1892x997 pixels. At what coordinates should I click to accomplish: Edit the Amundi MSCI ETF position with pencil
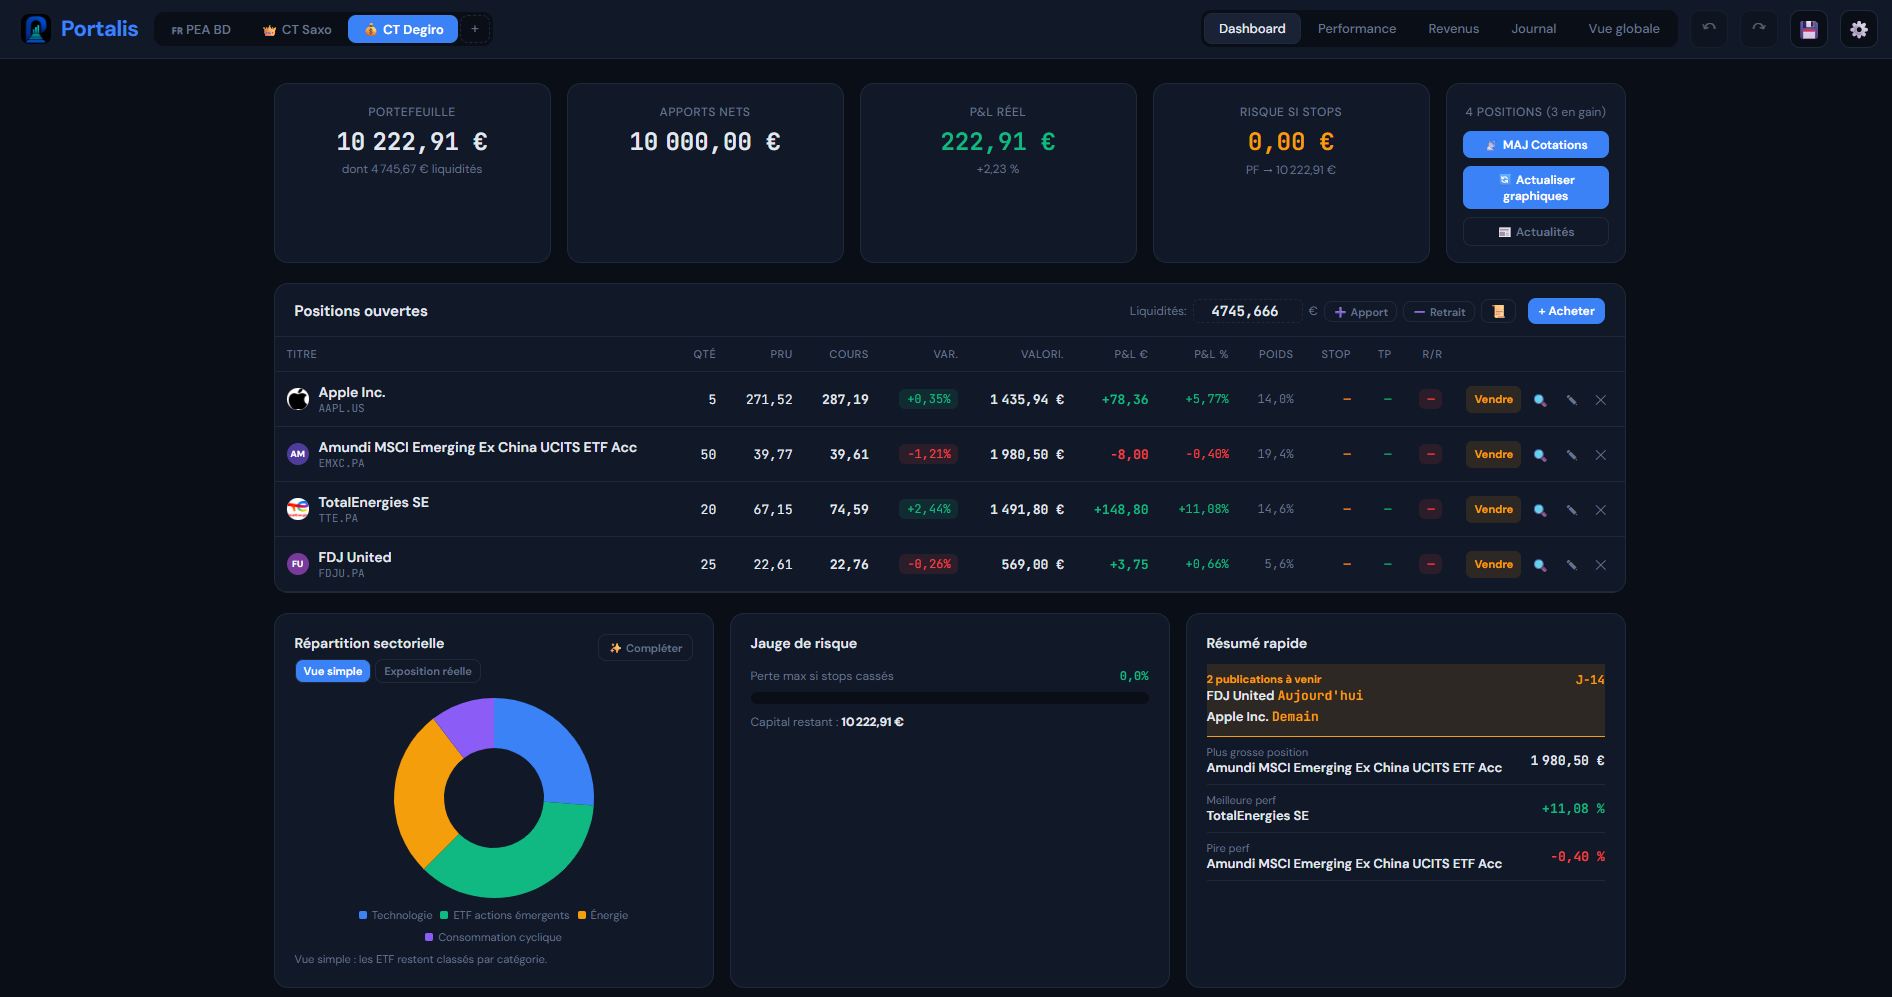1571,455
